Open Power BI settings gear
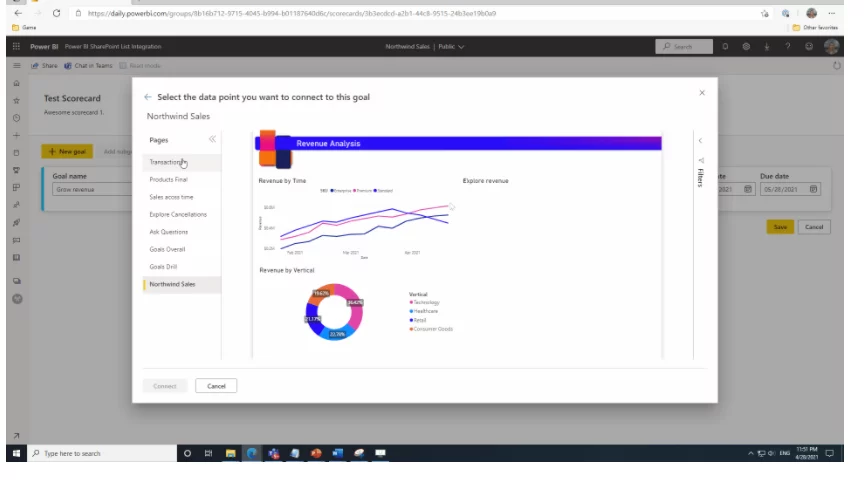The image size is (867, 480). [x=746, y=46]
